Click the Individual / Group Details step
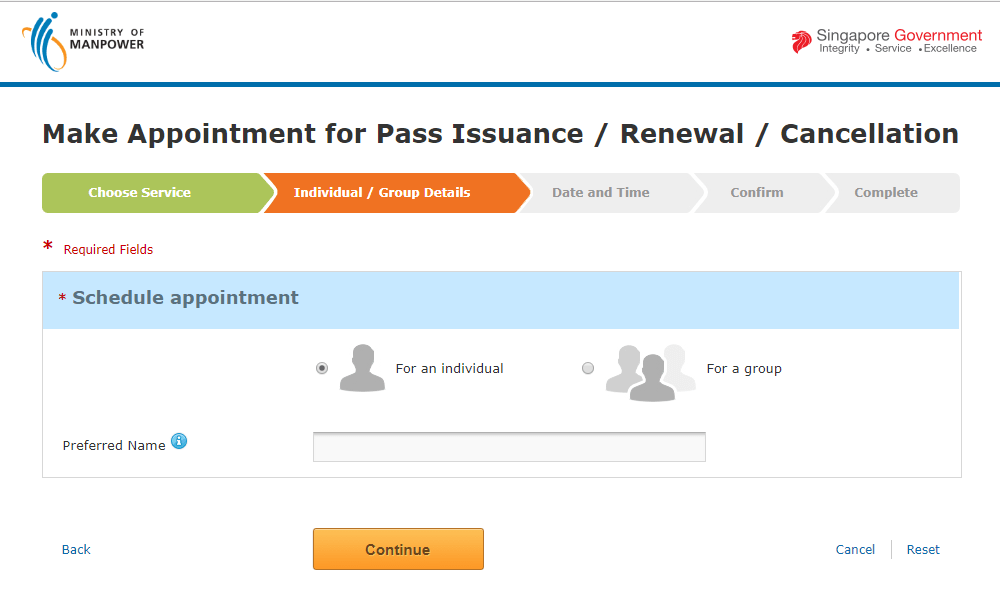1000x600 pixels. click(382, 193)
